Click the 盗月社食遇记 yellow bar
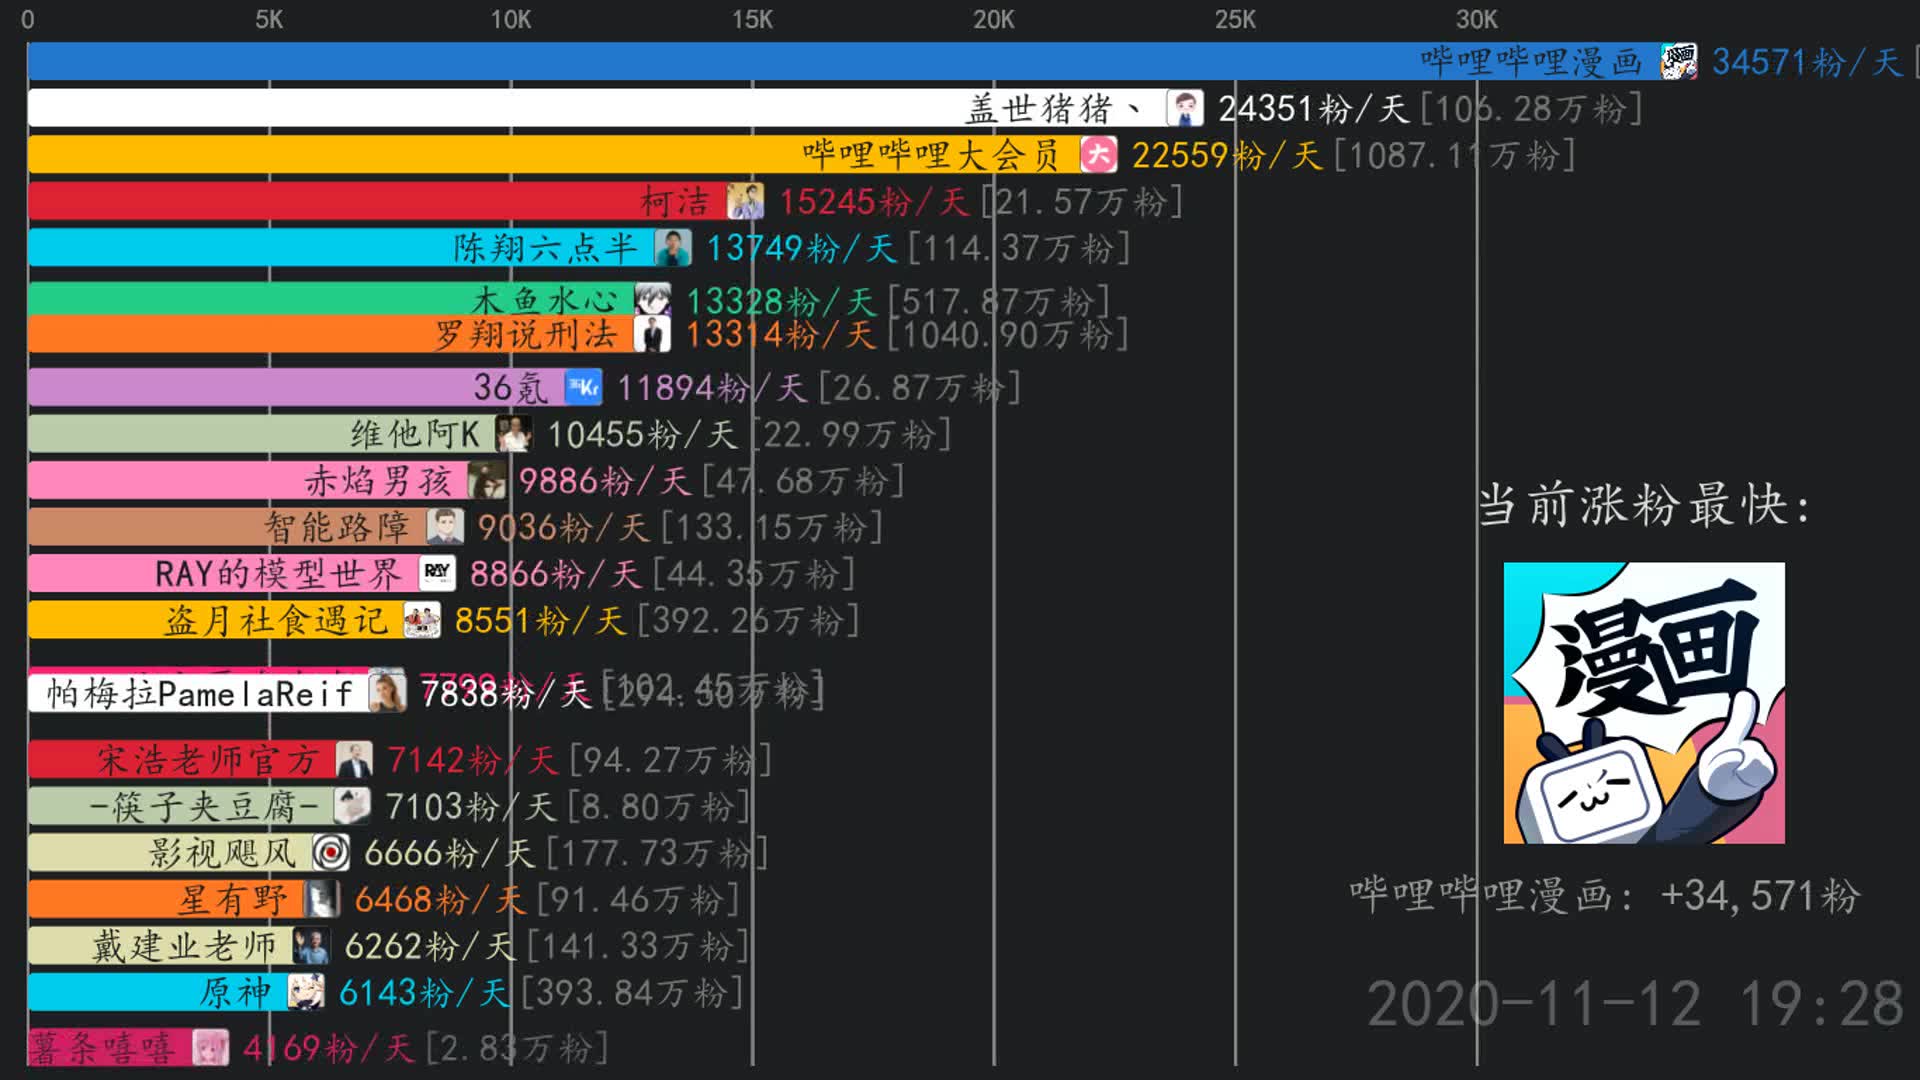1920x1080 pixels. tap(95, 620)
